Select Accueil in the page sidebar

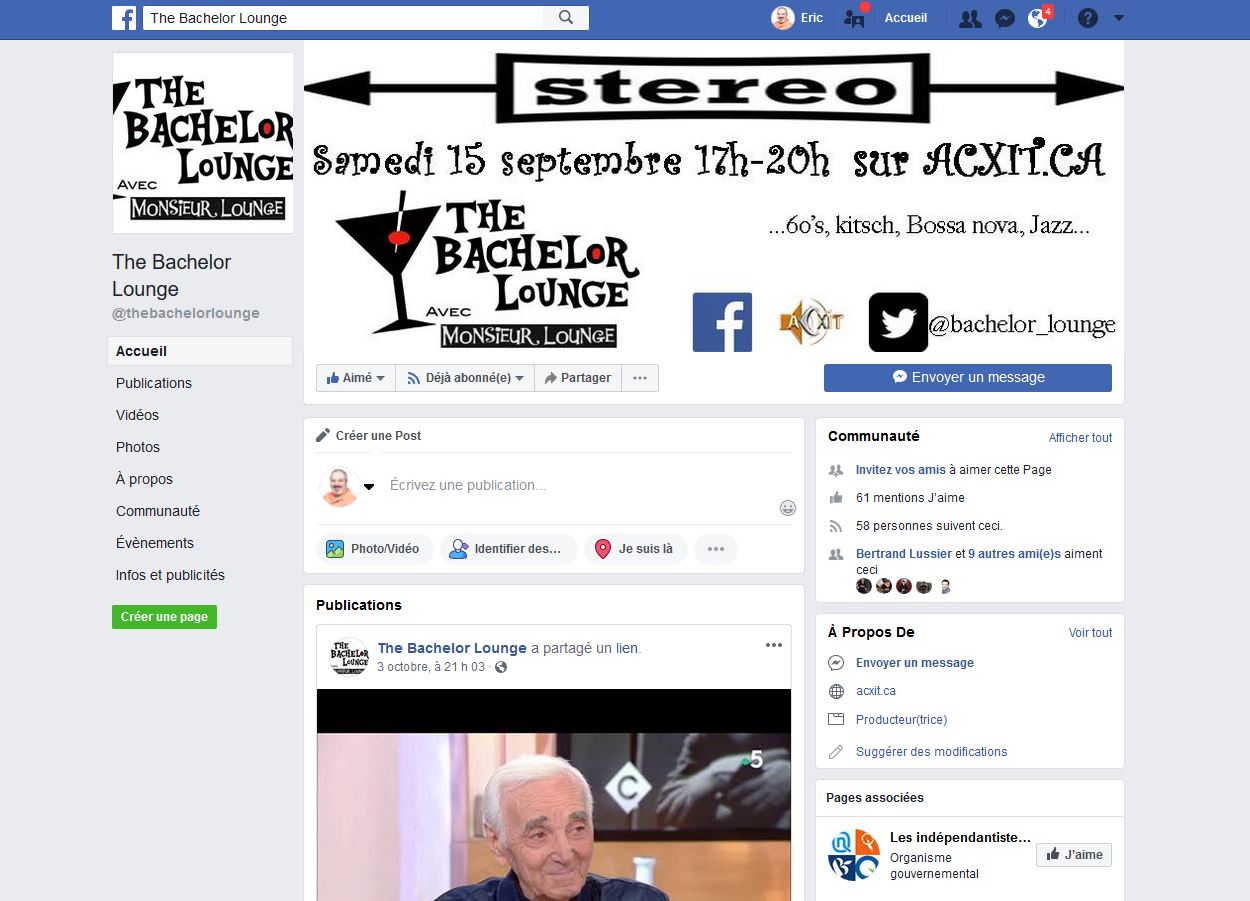[x=200, y=351]
